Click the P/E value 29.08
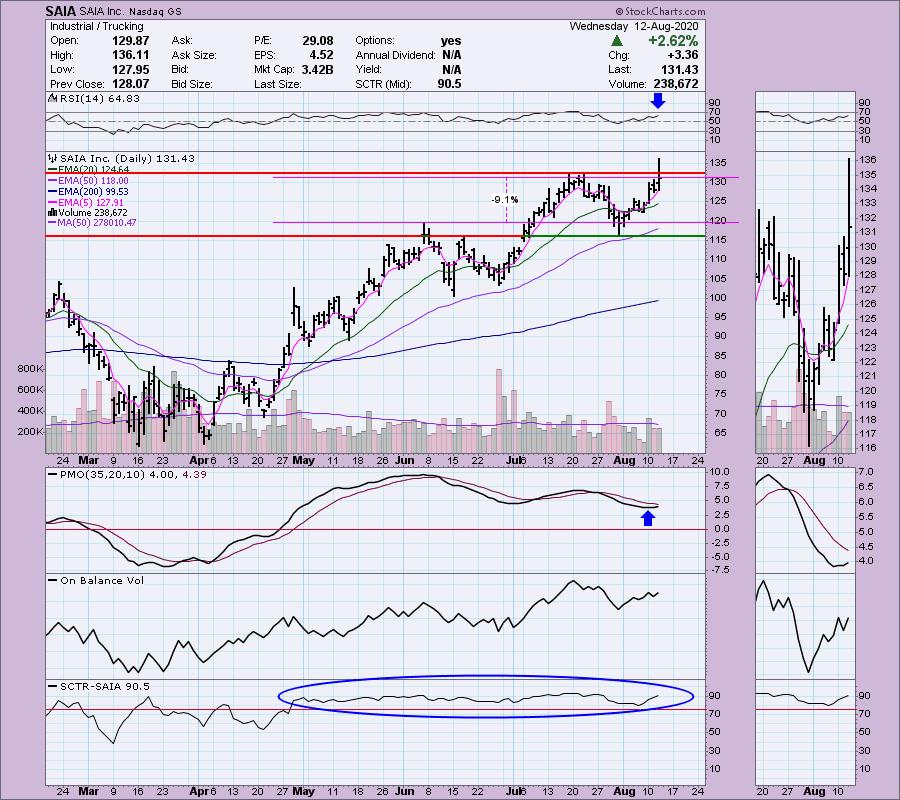The width and height of the screenshot is (900, 800). point(318,41)
